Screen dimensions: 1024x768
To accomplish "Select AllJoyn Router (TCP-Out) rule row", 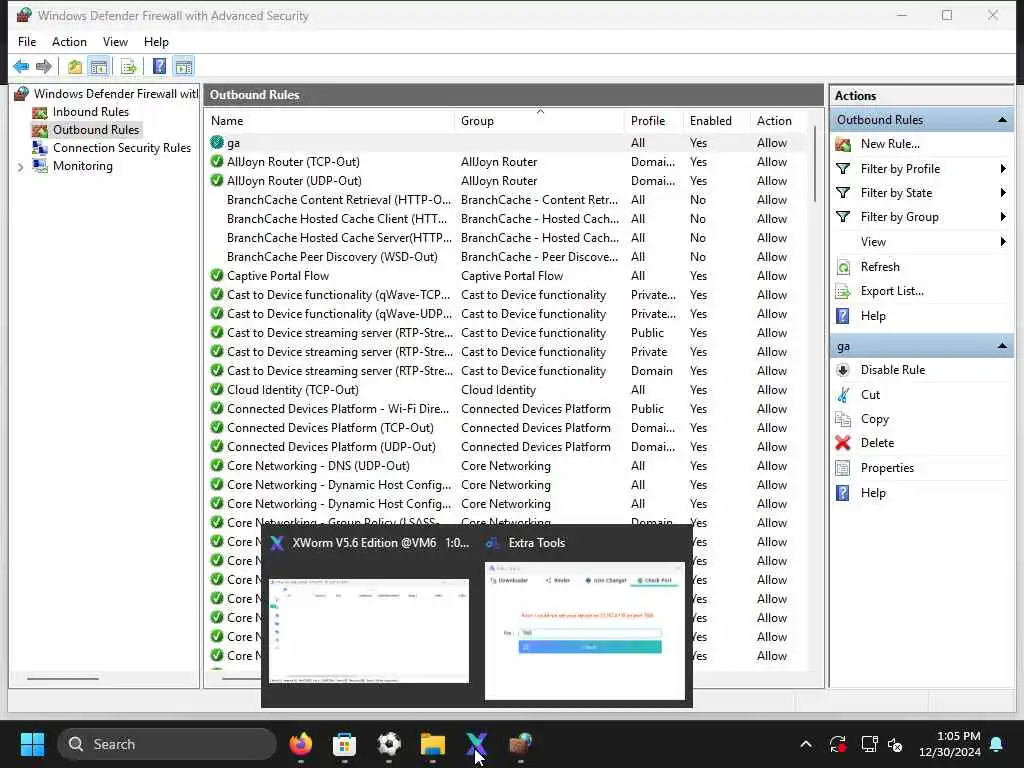I will (507, 162).
